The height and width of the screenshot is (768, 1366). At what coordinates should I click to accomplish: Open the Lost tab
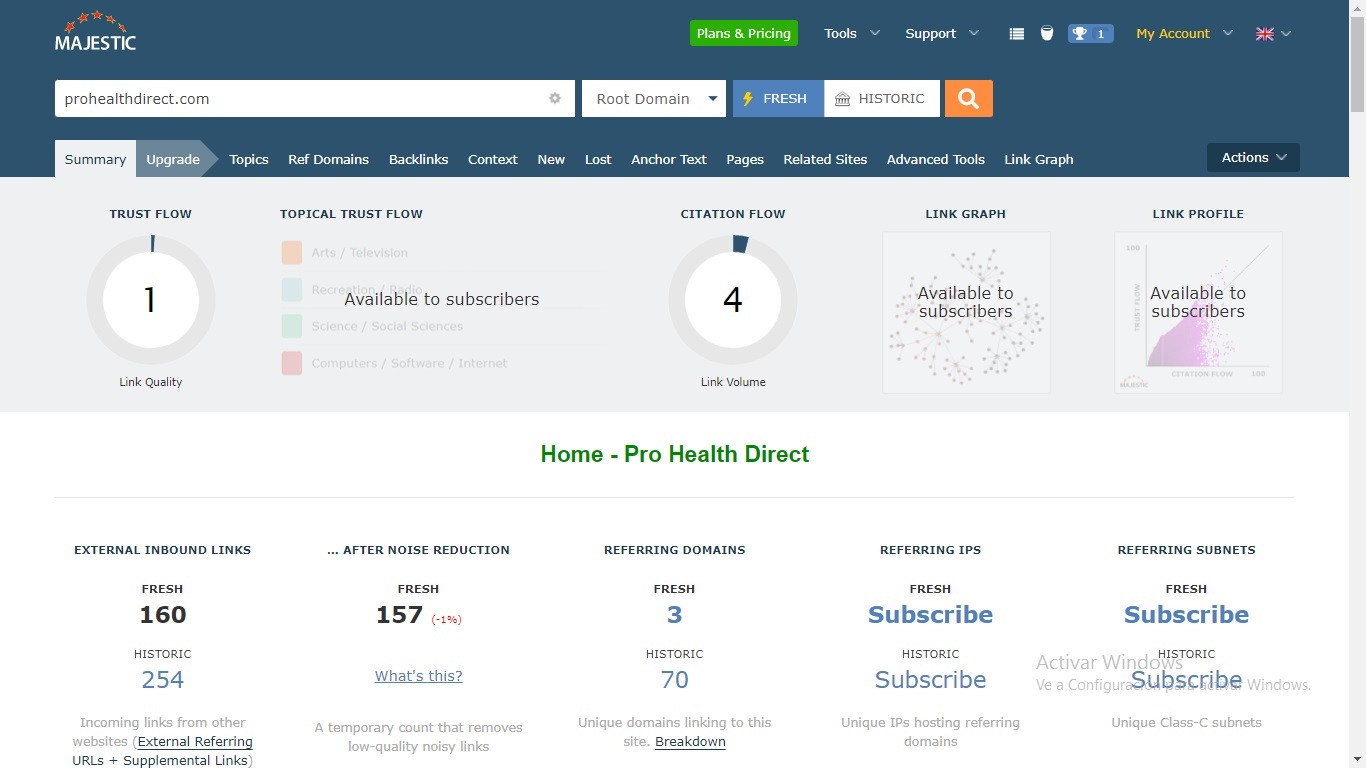pyautogui.click(x=598, y=159)
